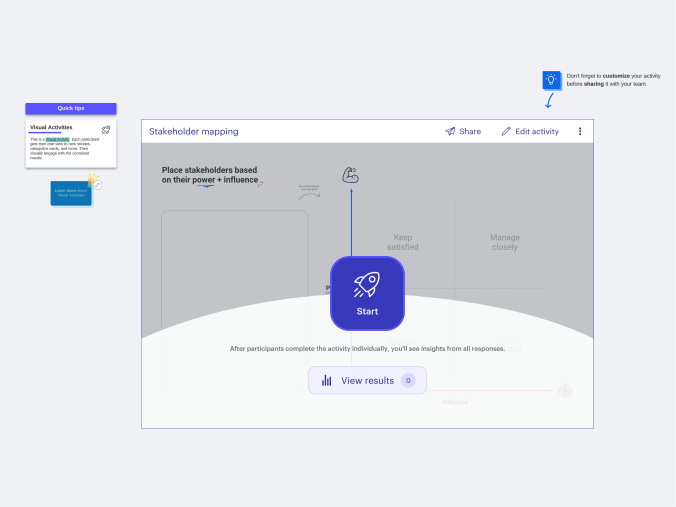Click the rocket Start button
The height and width of the screenshot is (507, 676).
pyautogui.click(x=367, y=293)
